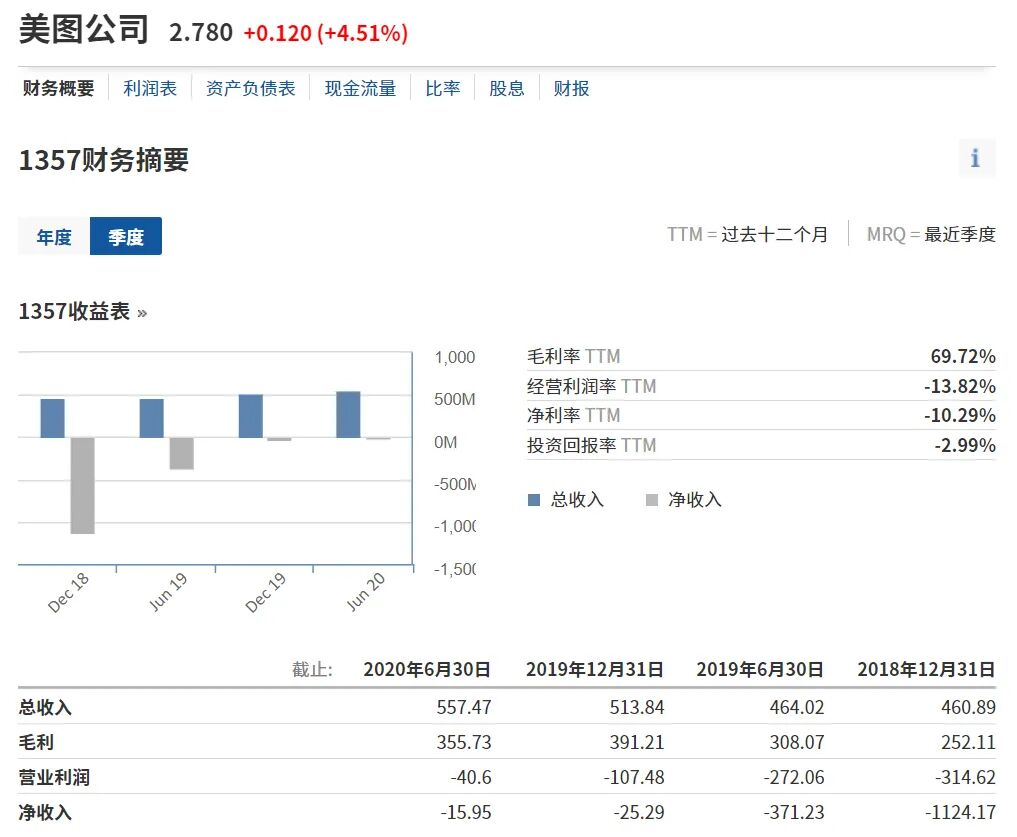Click the net income value -15.95
Image resolution: width=1017 pixels, height=837 pixels.
pyautogui.click(x=466, y=812)
